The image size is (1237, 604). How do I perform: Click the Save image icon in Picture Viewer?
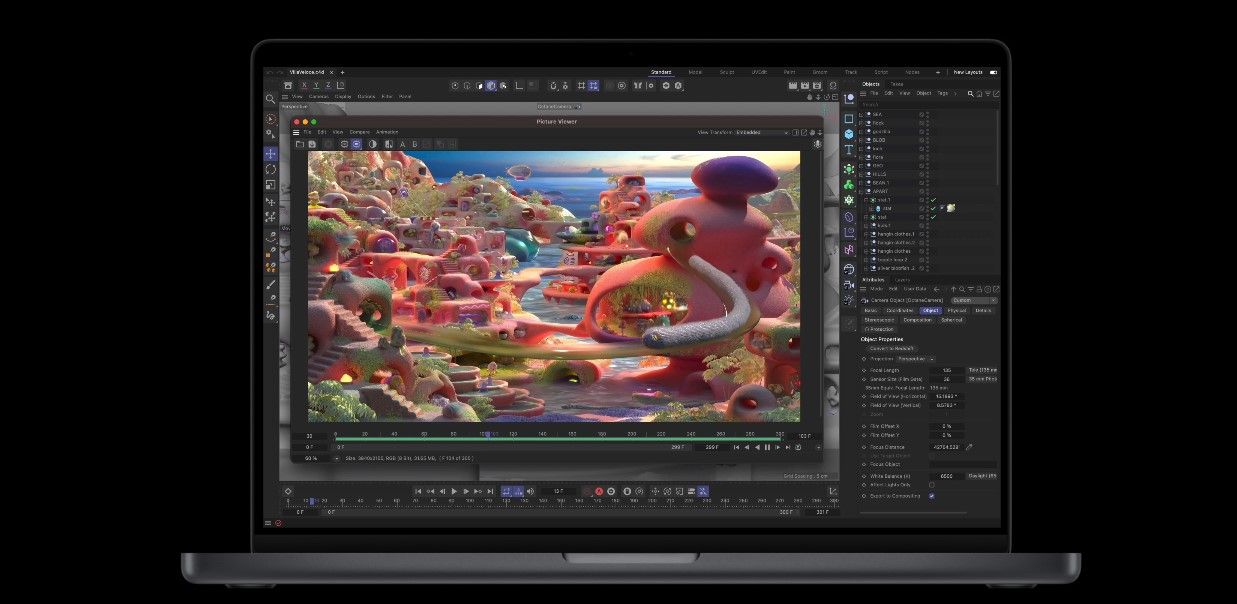click(x=312, y=144)
